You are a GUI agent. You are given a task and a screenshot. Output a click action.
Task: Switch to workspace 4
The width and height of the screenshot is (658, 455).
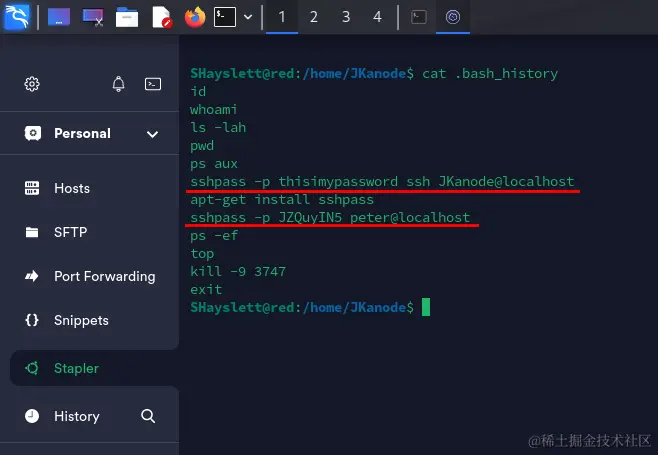377,17
